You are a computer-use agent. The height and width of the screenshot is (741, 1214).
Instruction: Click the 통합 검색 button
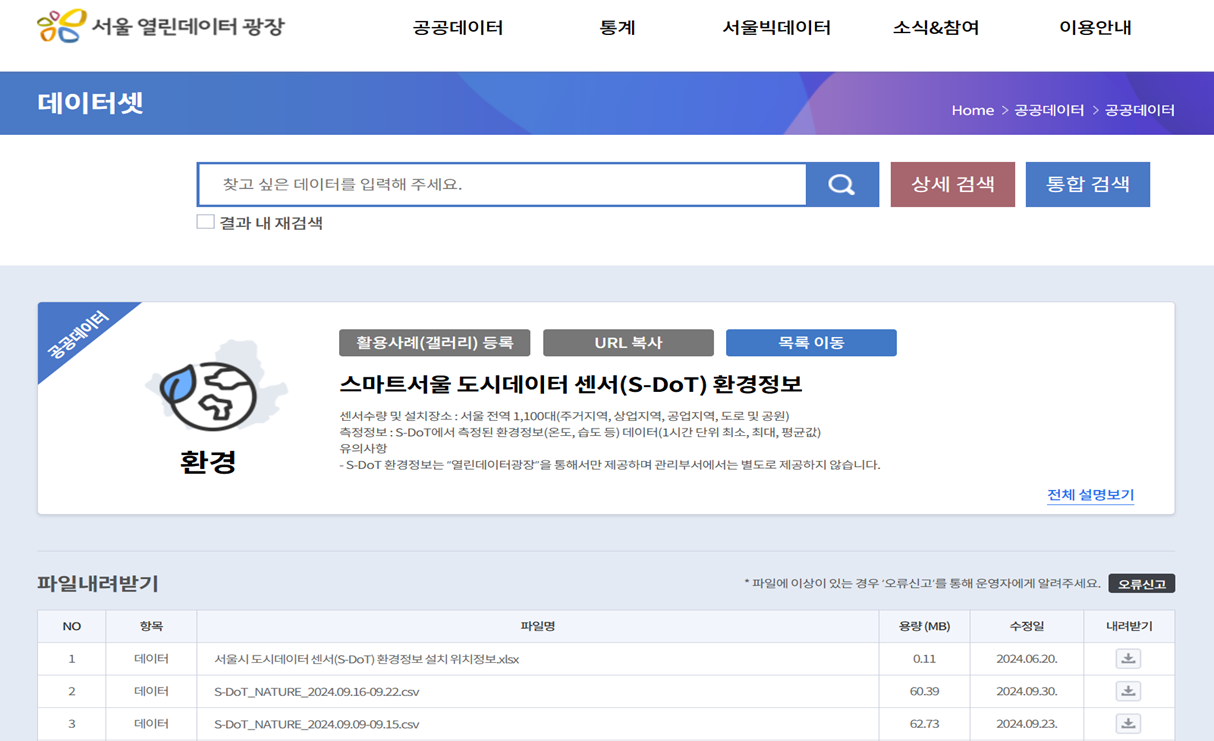point(1088,185)
